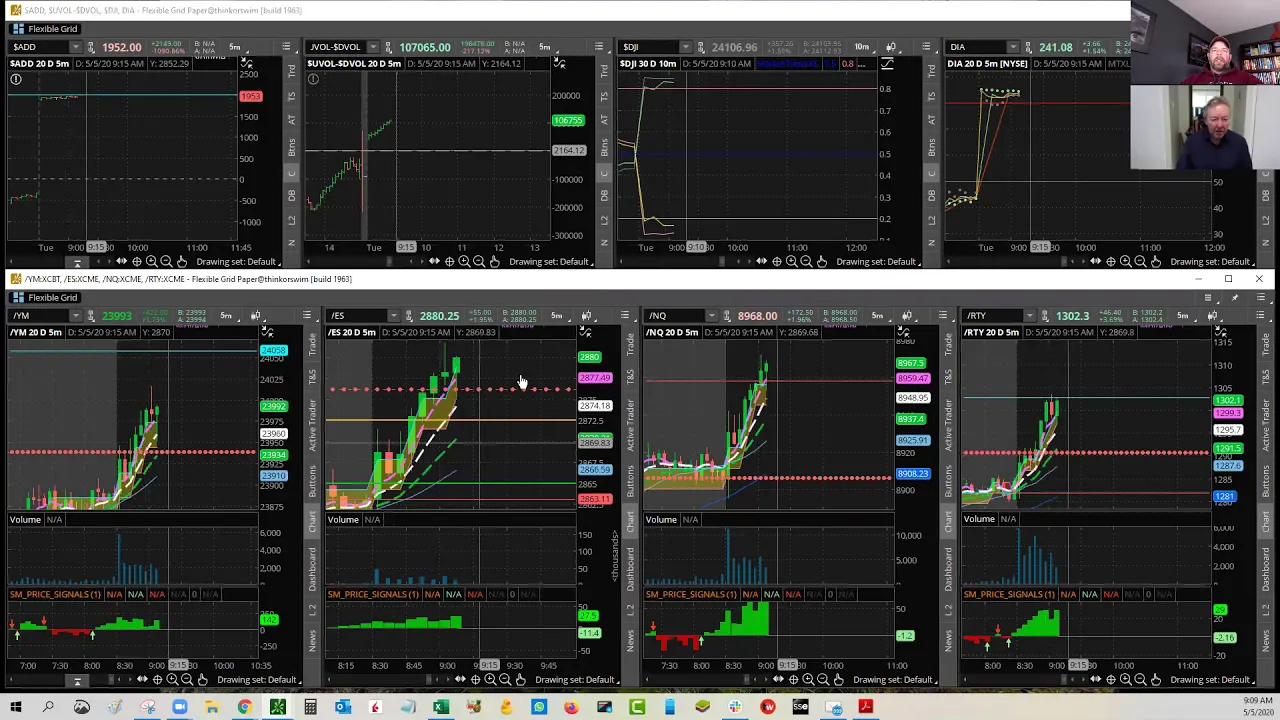Toggle the Trd side tab on $ADD chart

pyautogui.click(x=292, y=71)
